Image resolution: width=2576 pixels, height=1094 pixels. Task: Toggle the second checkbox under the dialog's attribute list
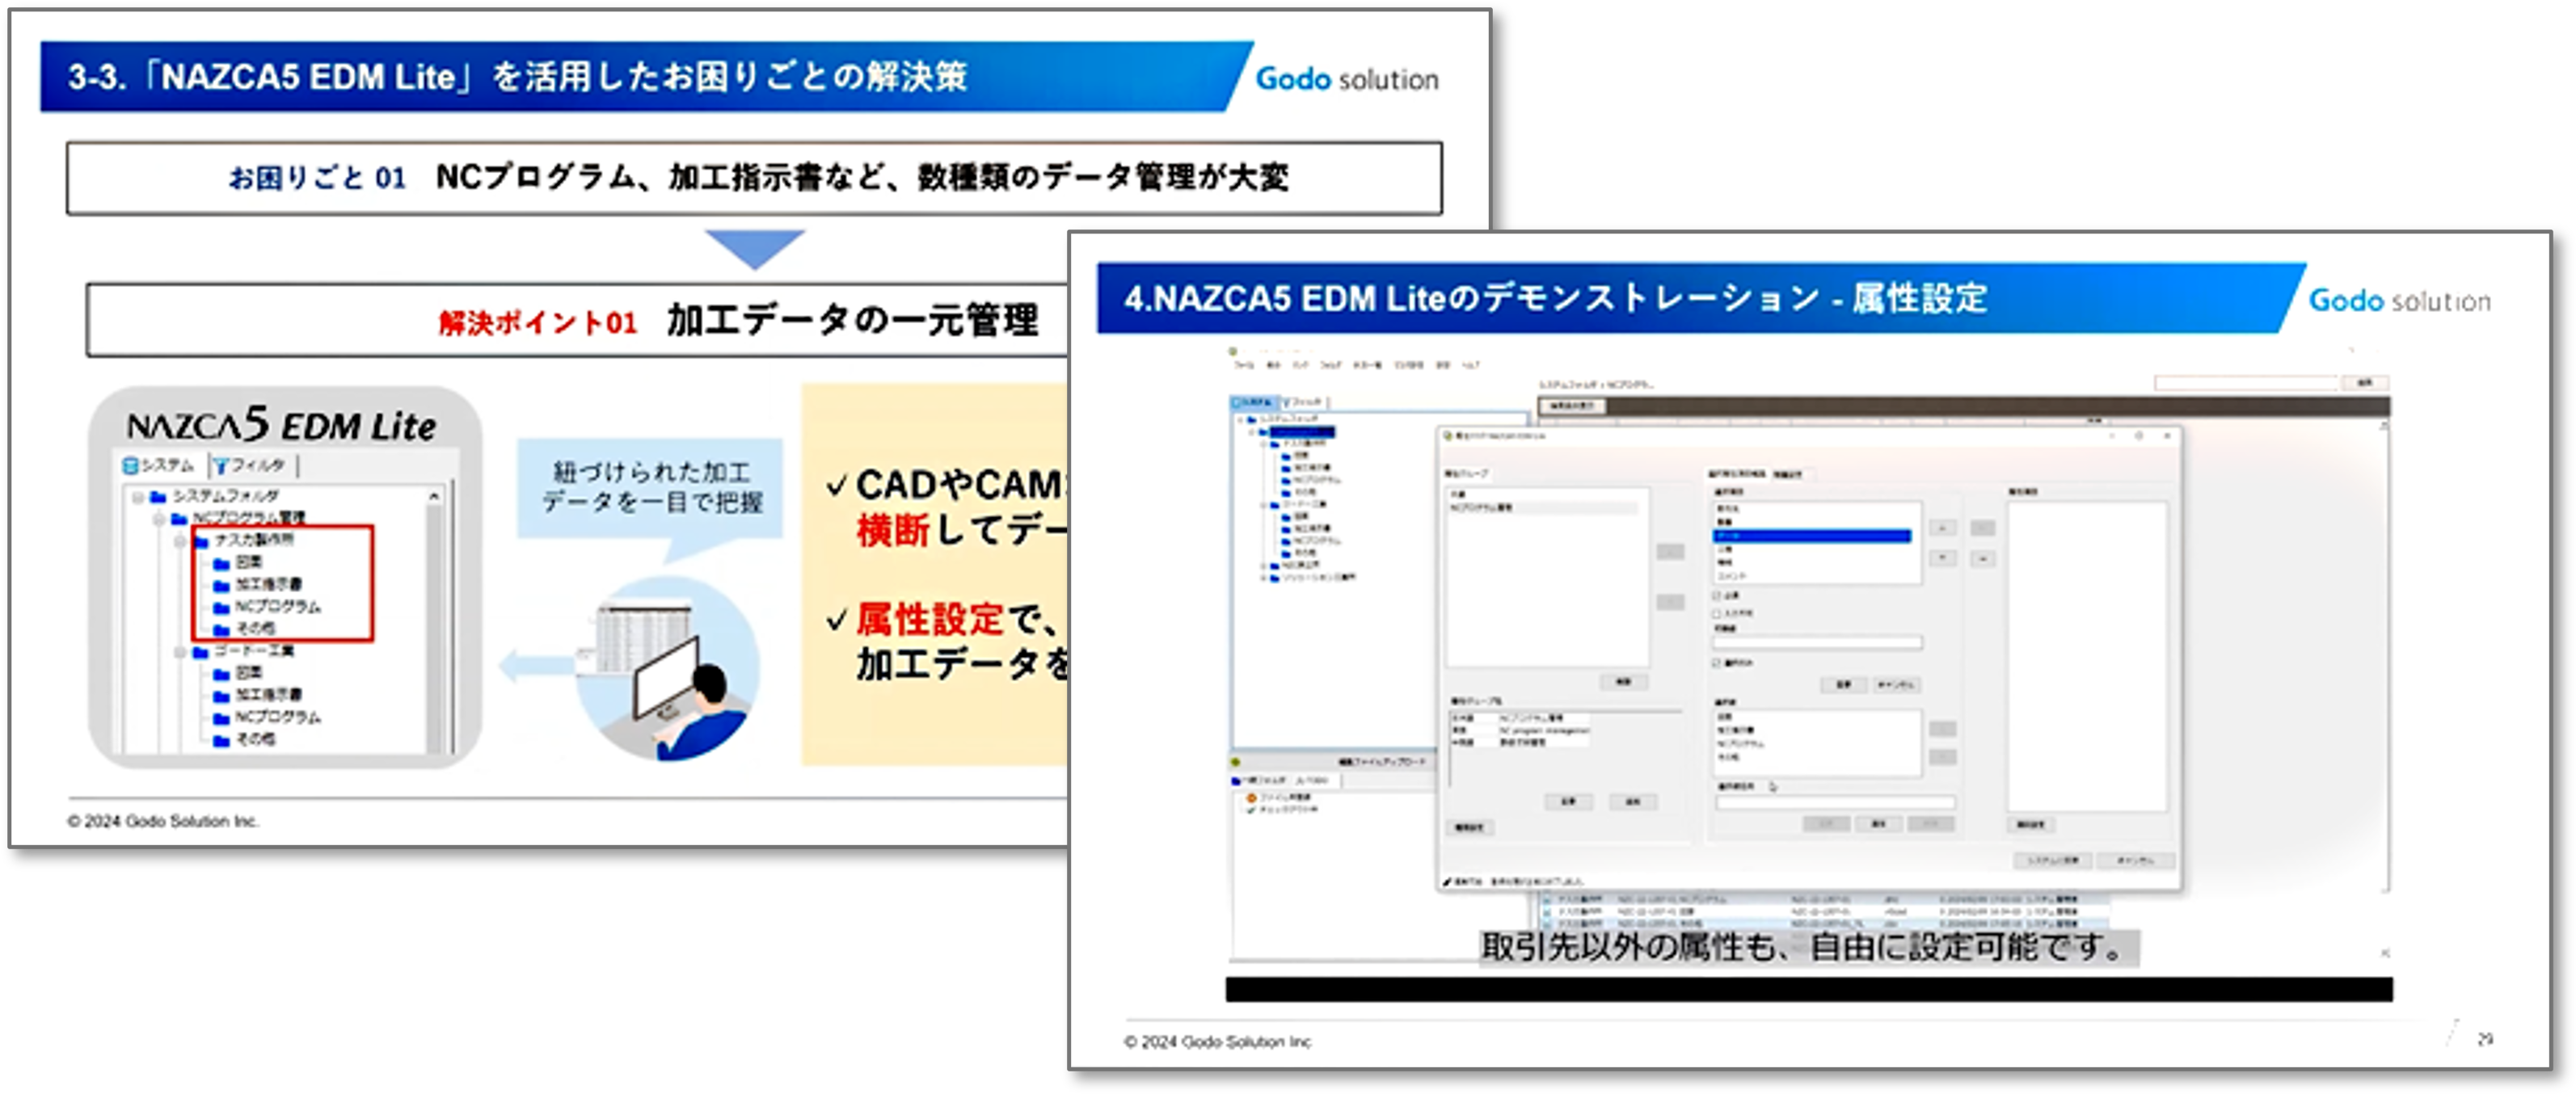pyautogui.click(x=1717, y=614)
